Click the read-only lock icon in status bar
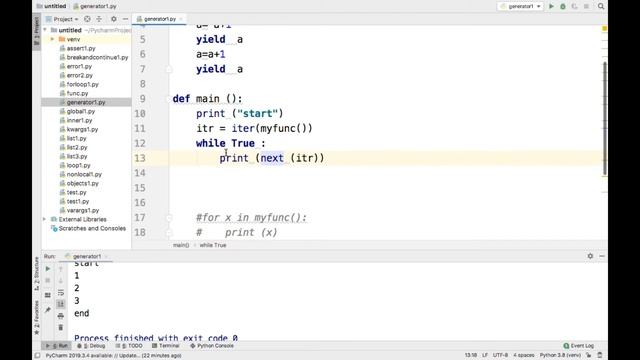The width and height of the screenshot is (640, 360). tap(589, 356)
